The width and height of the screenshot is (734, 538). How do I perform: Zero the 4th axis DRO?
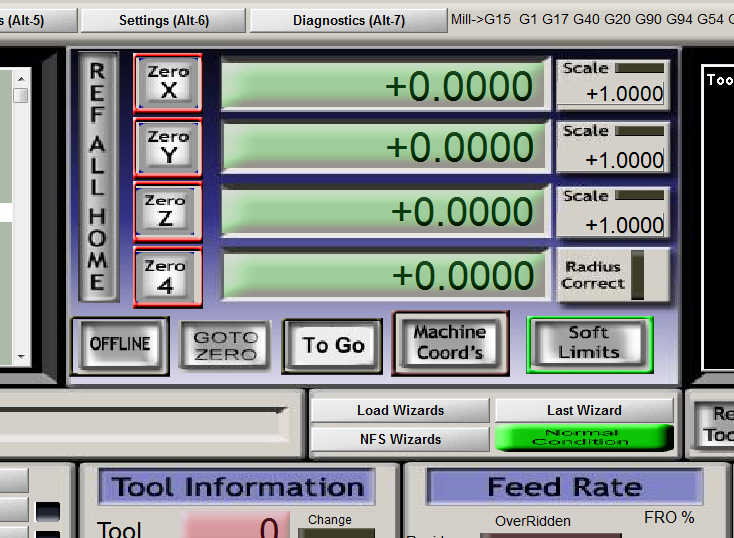click(168, 277)
